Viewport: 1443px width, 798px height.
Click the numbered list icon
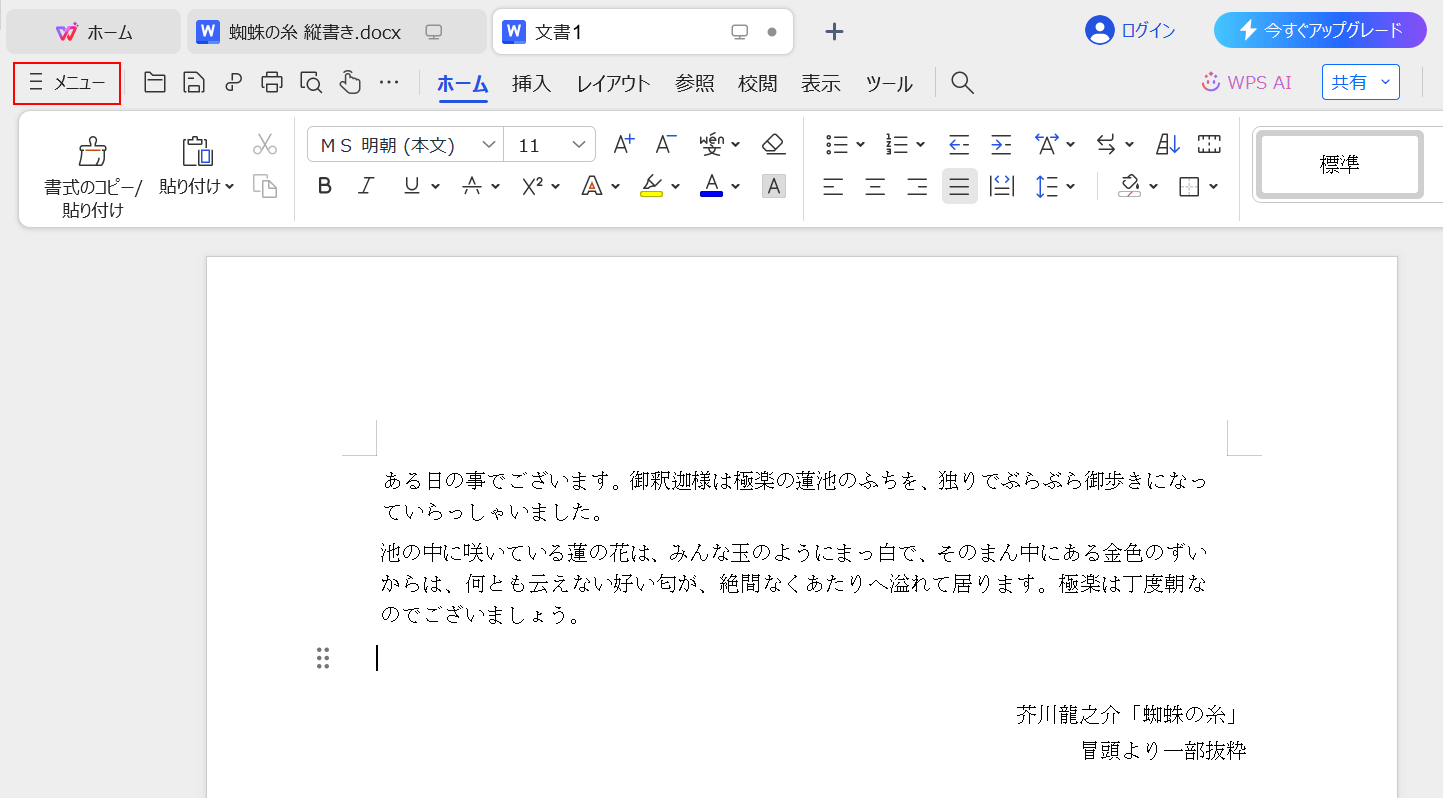coord(897,145)
